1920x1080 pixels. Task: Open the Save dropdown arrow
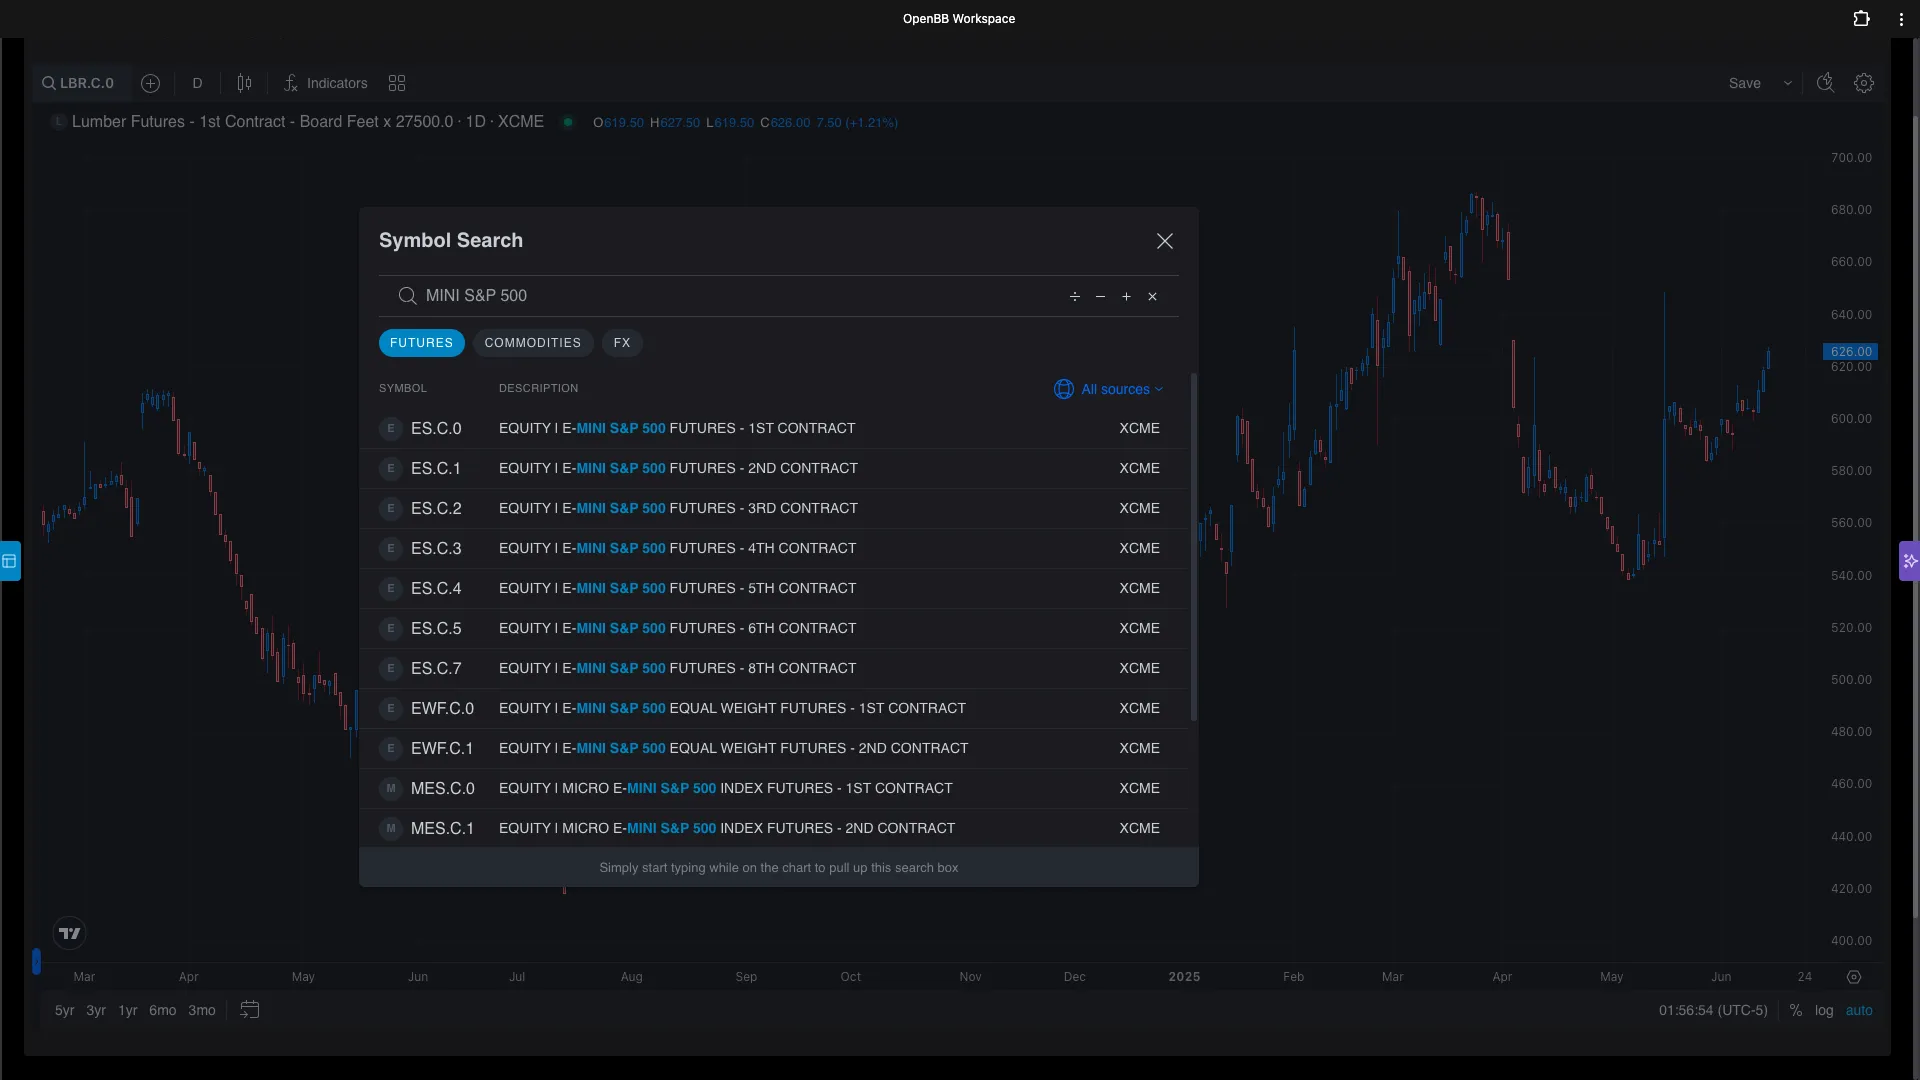click(x=1787, y=83)
